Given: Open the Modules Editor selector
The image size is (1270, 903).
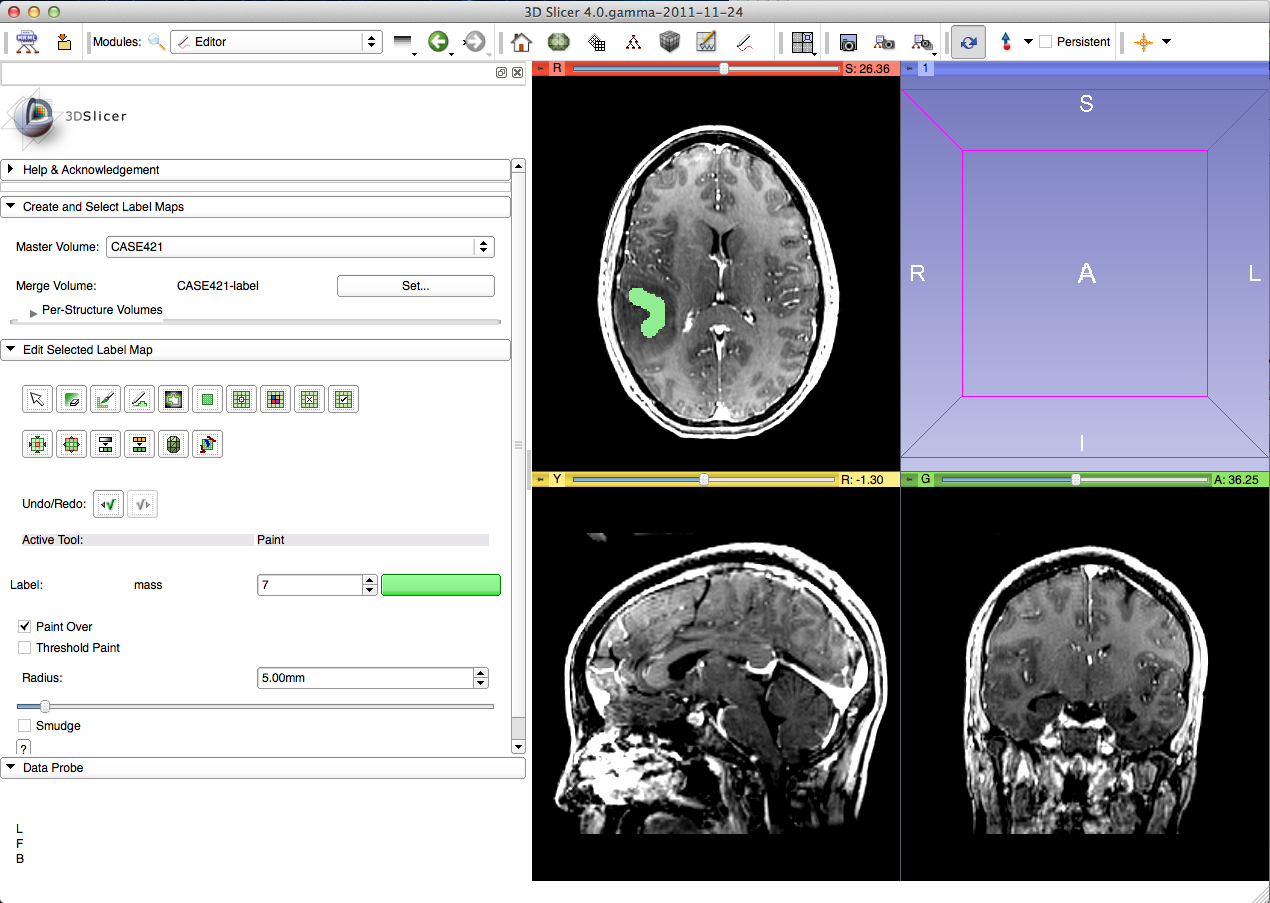Looking at the screenshot, I should [276, 42].
